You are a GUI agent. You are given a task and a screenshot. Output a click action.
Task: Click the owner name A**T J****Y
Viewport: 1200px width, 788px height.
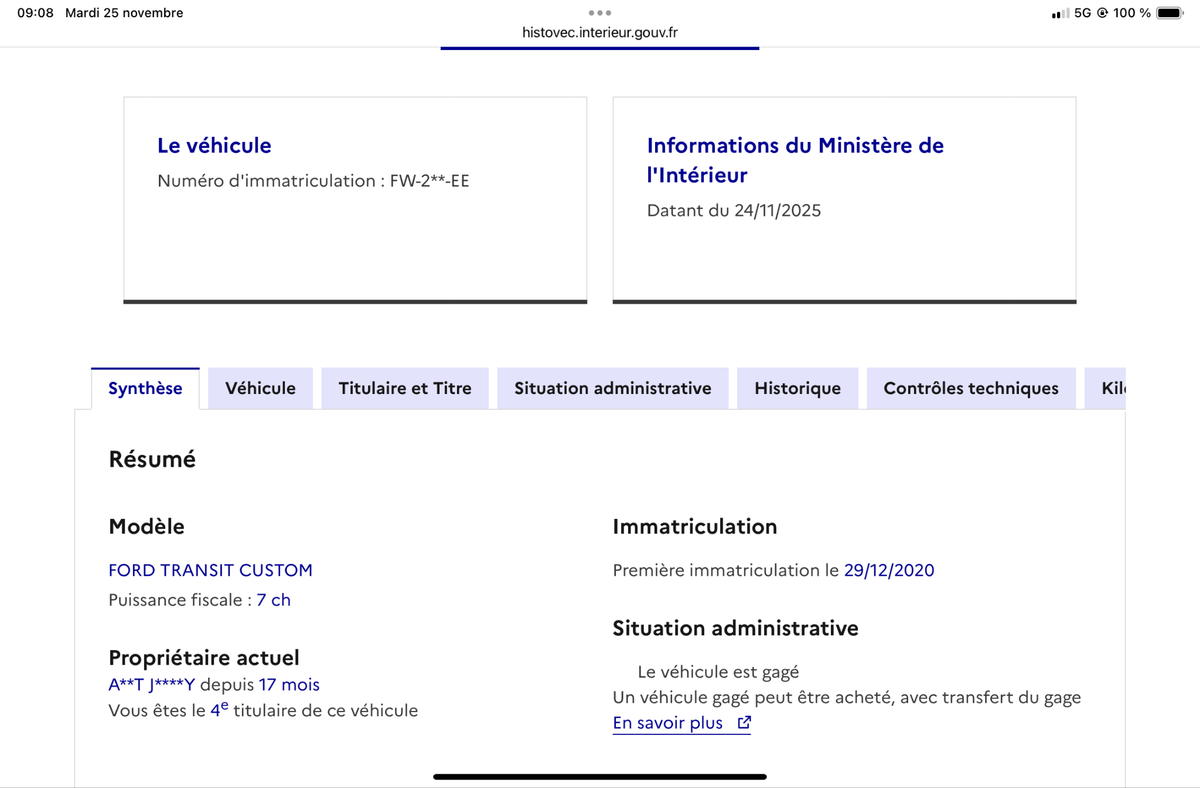point(152,685)
